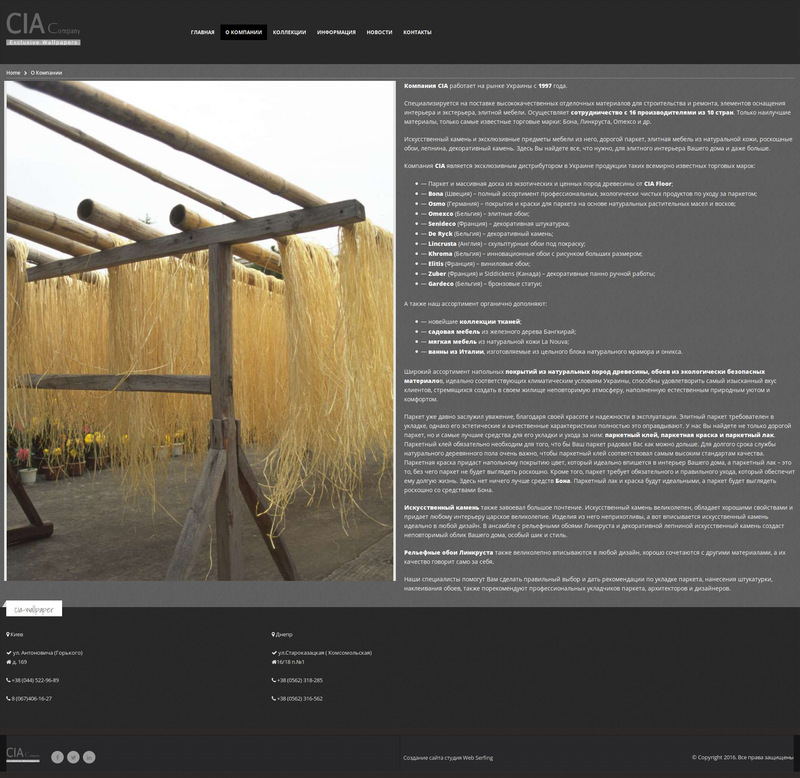800x778 pixels.
Task: Open the КОЛЛЕКЦИИ menu item
Action: [289, 32]
